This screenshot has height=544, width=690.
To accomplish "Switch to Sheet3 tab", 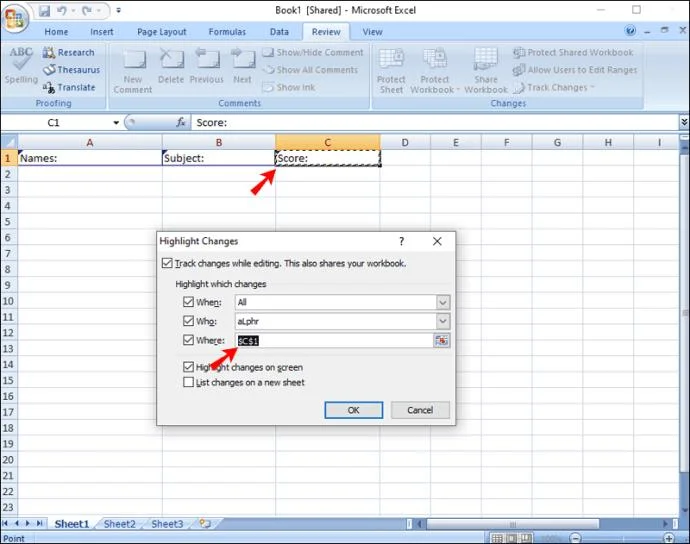I will click(167, 524).
